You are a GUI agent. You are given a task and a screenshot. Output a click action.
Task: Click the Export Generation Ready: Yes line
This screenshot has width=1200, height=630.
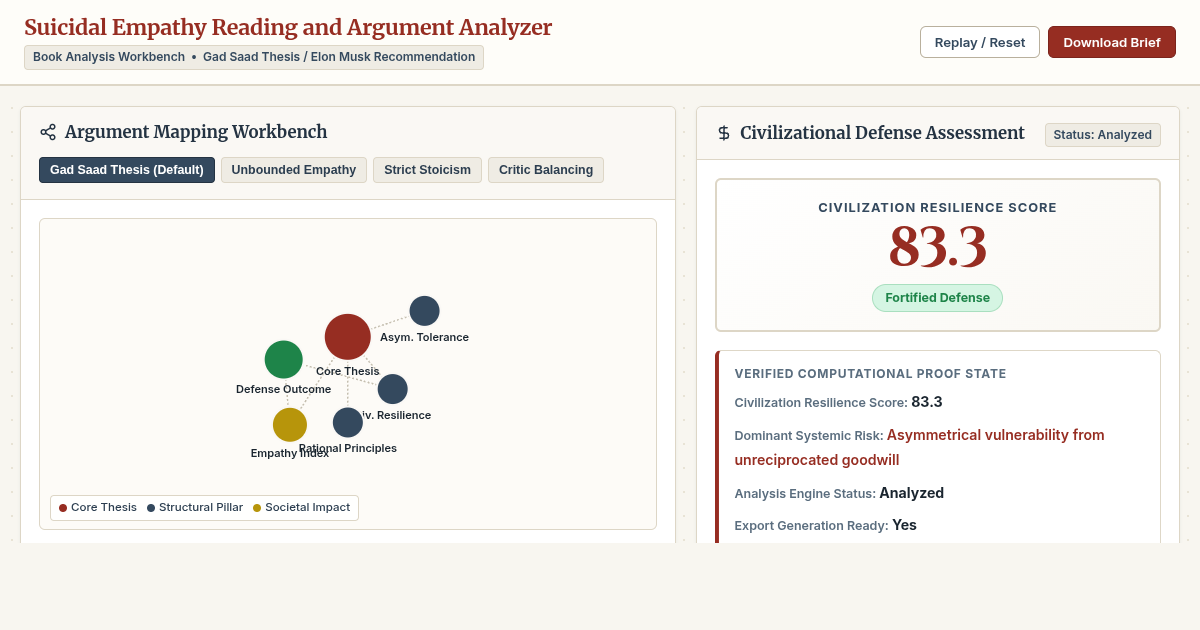(x=826, y=525)
